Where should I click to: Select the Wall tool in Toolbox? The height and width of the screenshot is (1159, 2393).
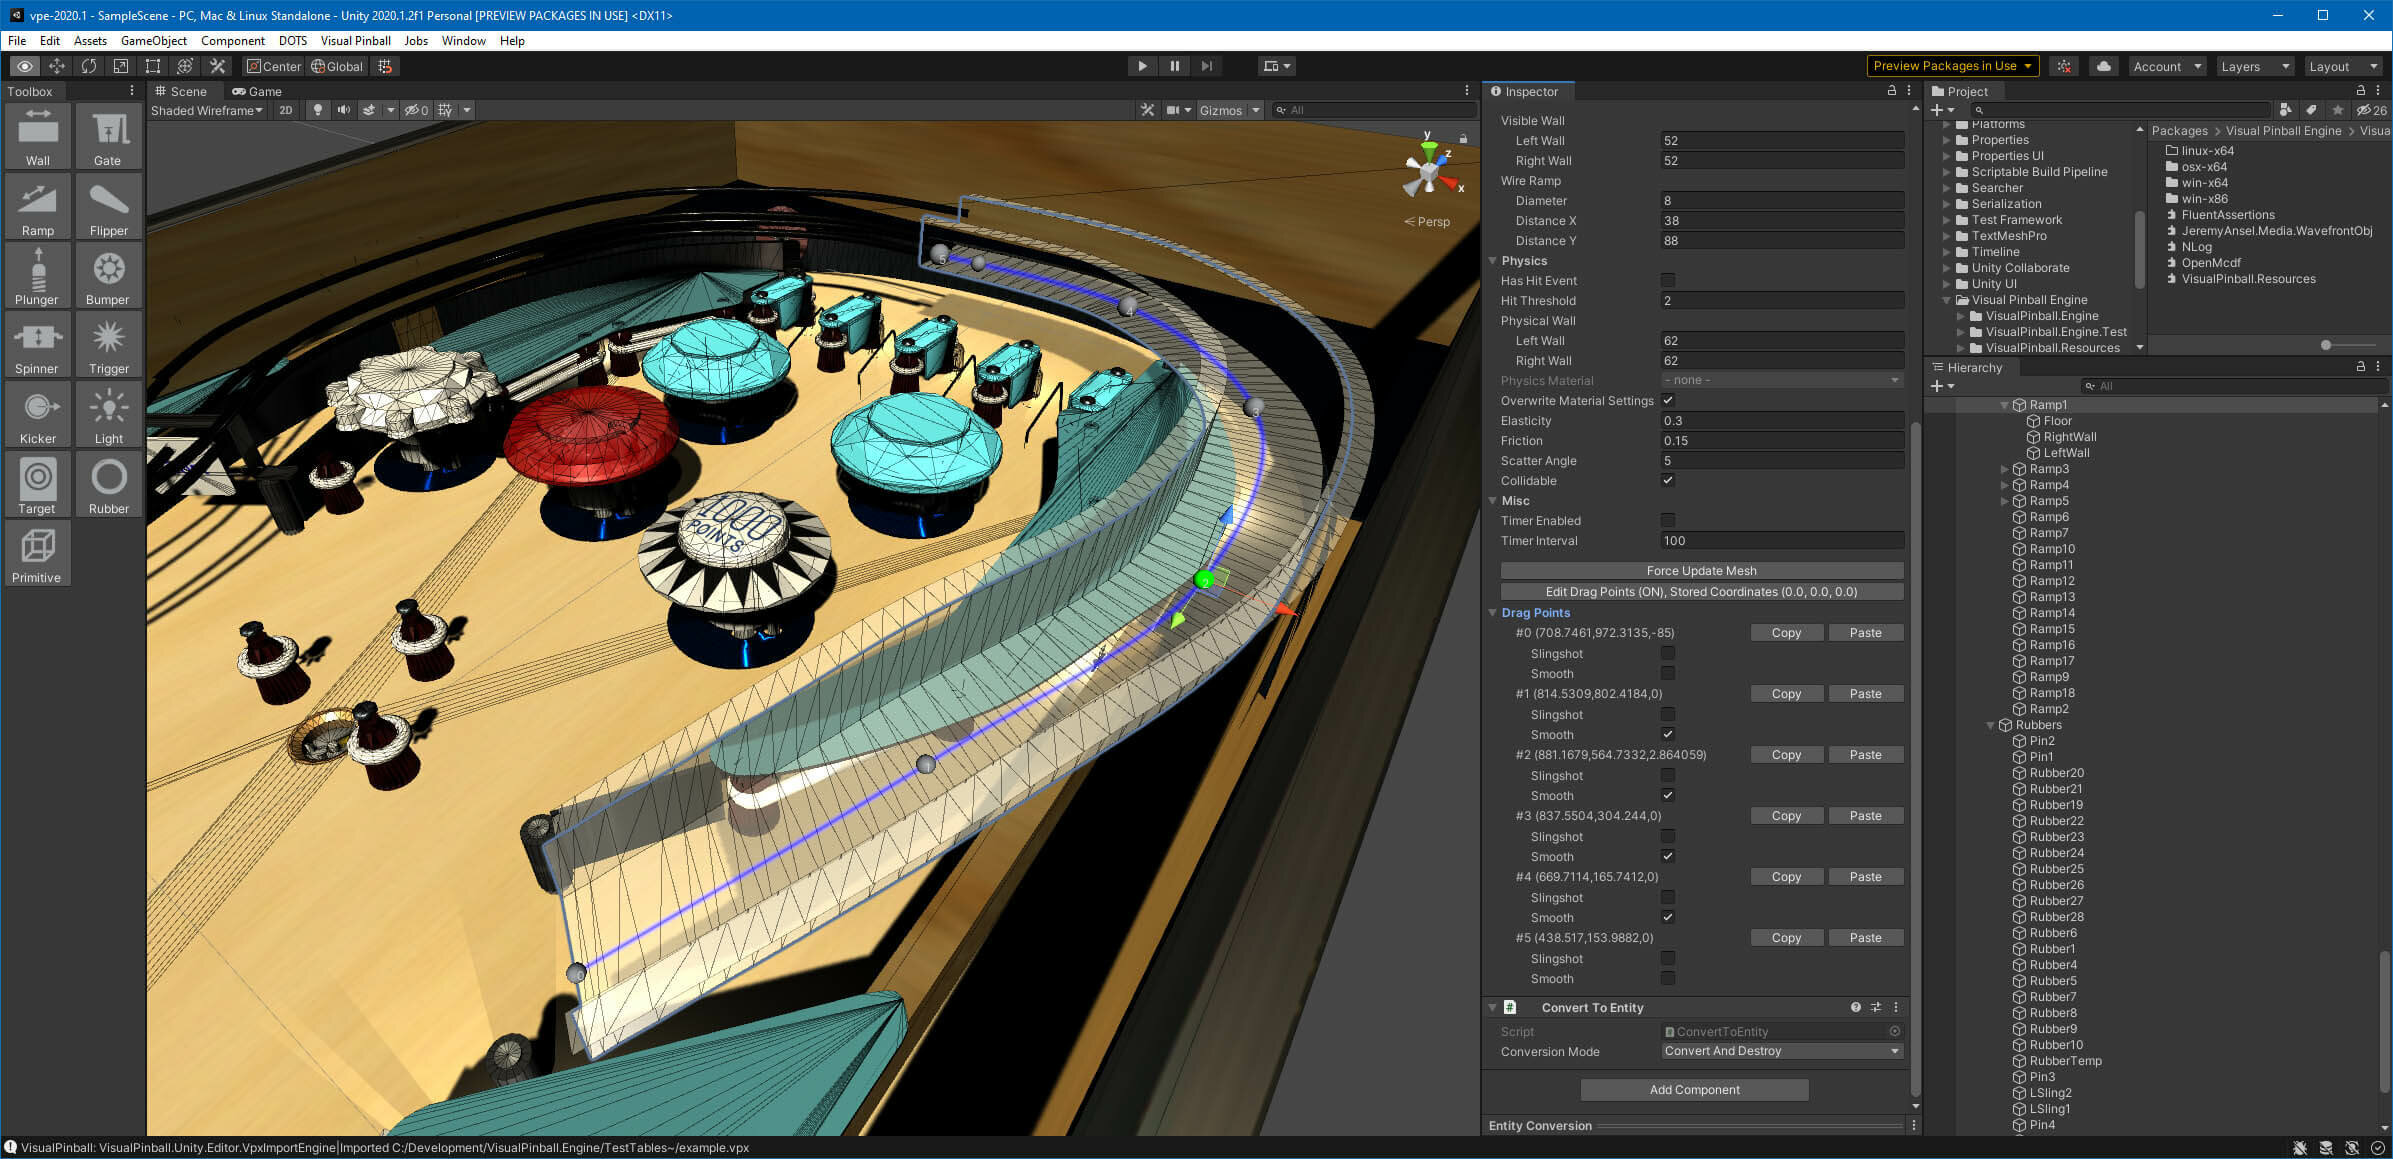(x=37, y=136)
